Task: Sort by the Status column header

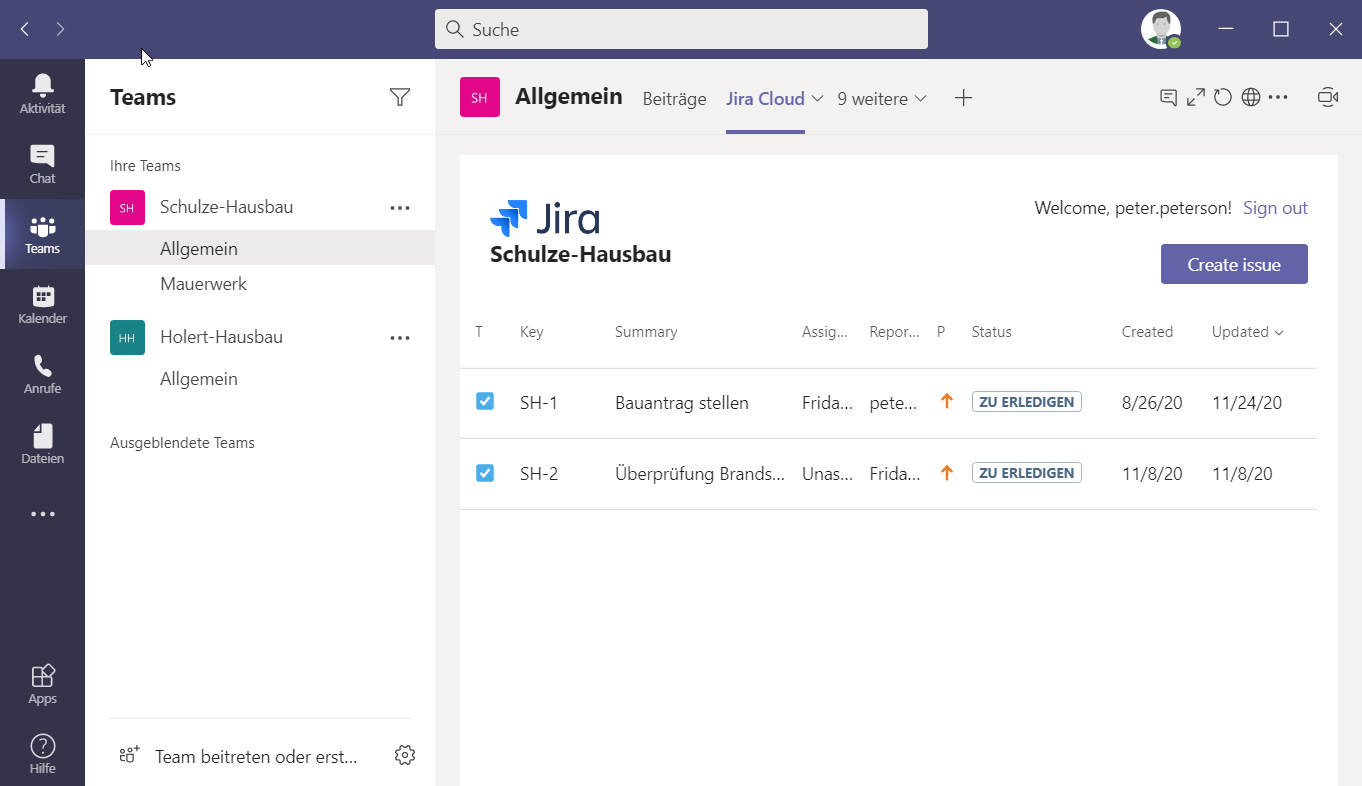Action: (992, 332)
